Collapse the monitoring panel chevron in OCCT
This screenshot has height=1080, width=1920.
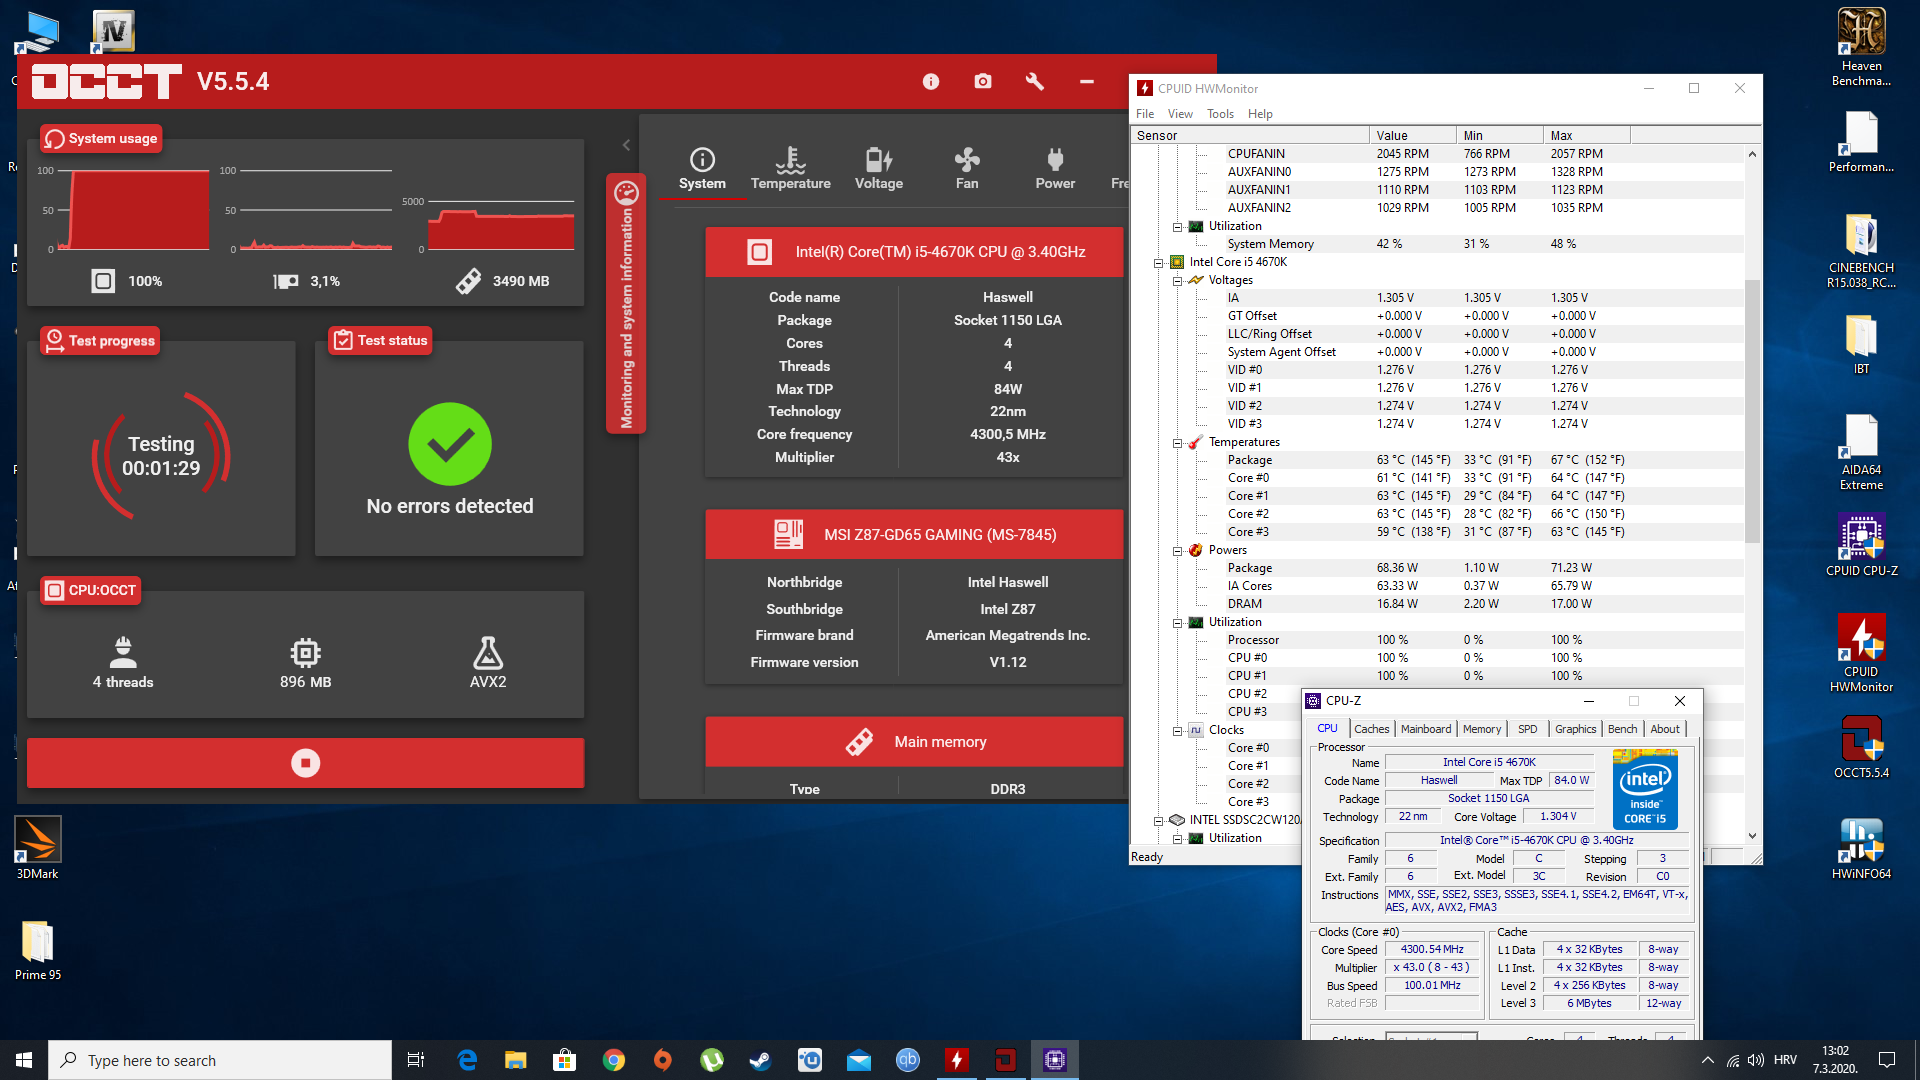[626, 145]
